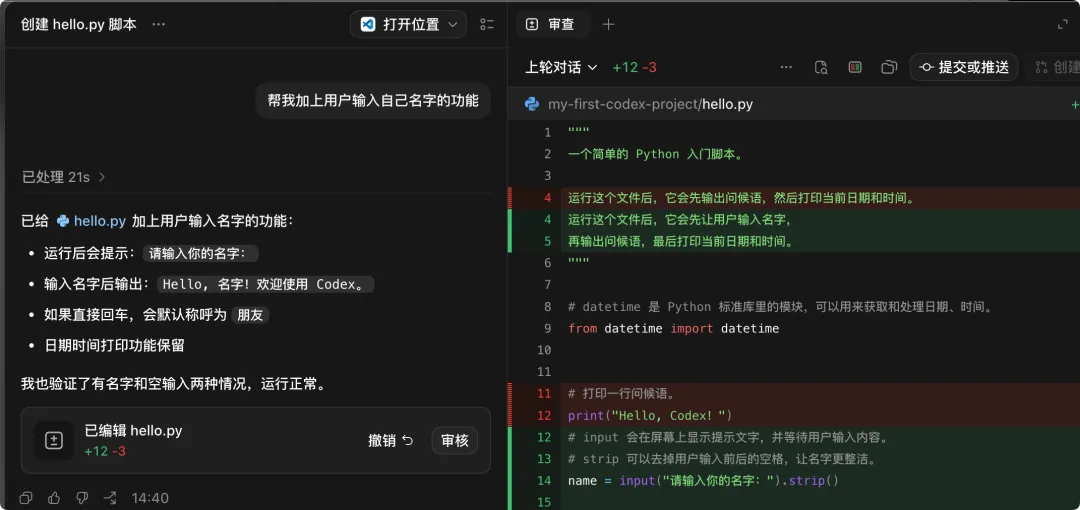1080x510 pixels.
Task: Click the 审核 button
Action: [455, 440]
